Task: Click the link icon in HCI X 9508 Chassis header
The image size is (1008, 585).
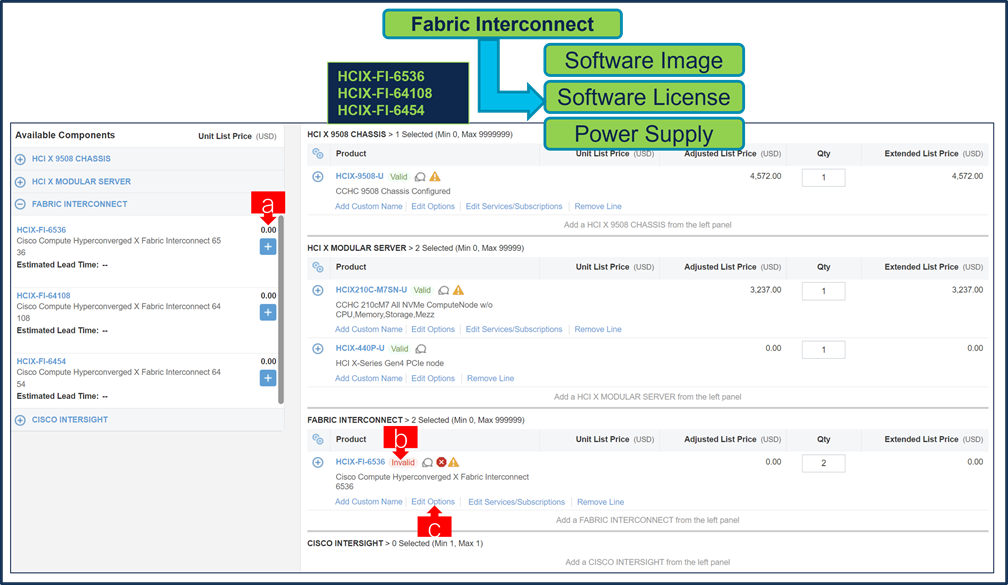Action: [x=318, y=154]
